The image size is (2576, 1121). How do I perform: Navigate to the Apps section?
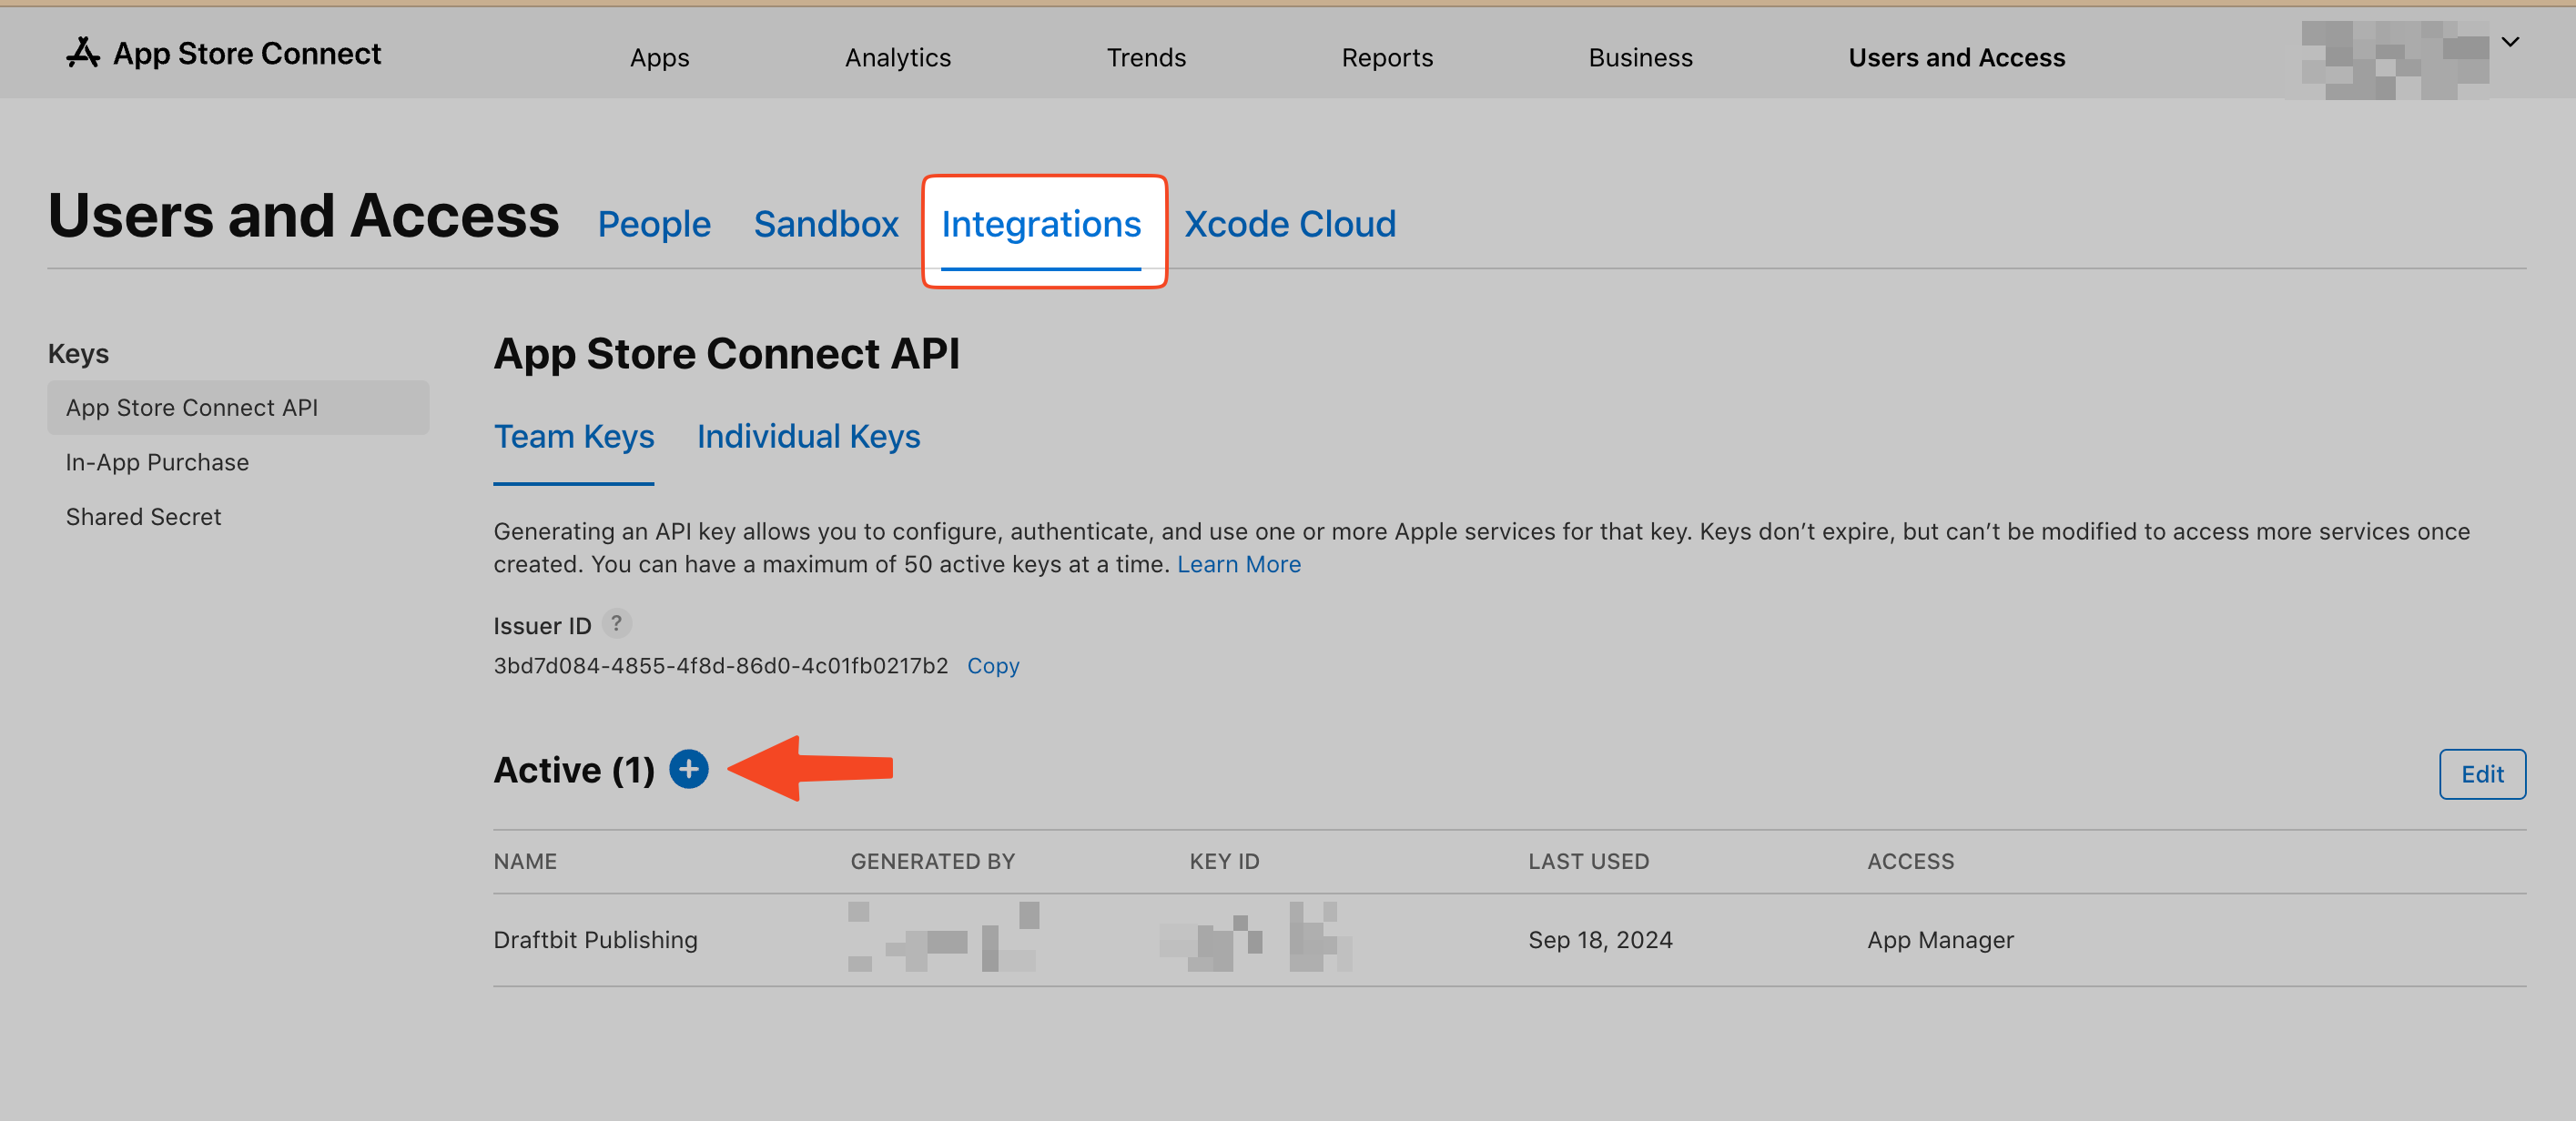[x=659, y=57]
